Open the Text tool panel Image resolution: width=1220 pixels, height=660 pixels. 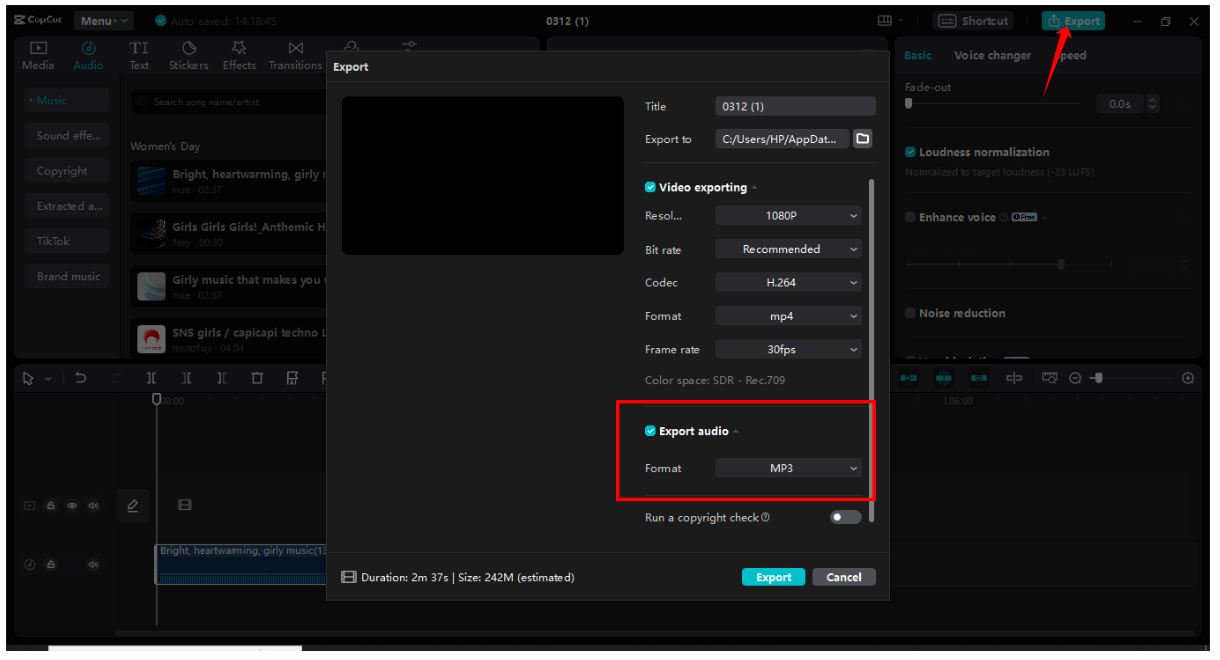[139, 56]
